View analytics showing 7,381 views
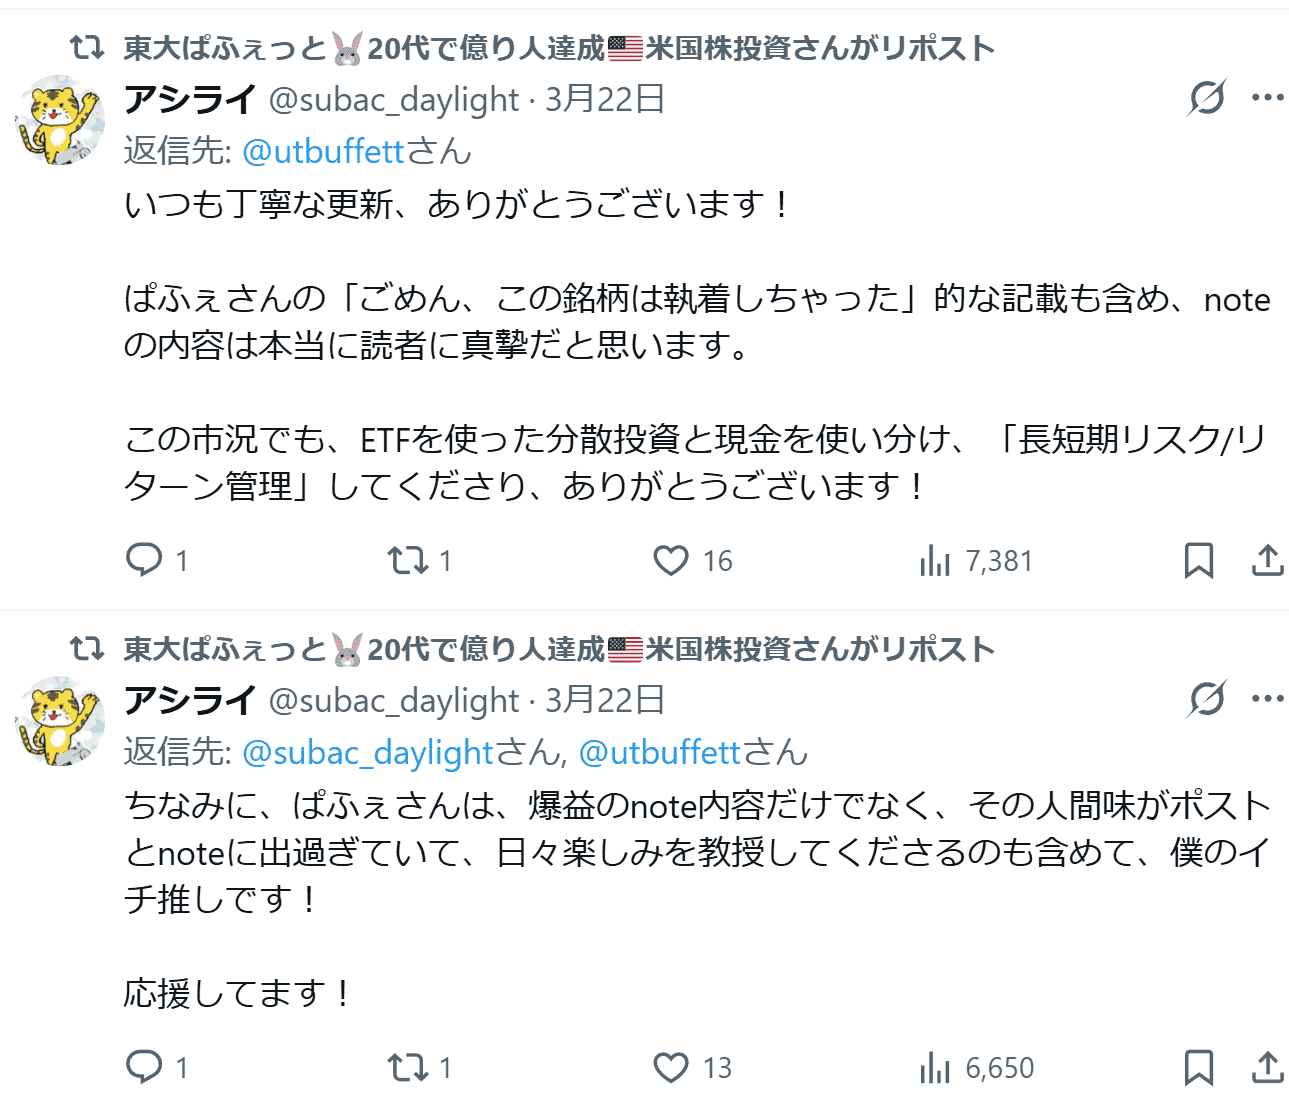1289x1116 pixels. point(935,560)
